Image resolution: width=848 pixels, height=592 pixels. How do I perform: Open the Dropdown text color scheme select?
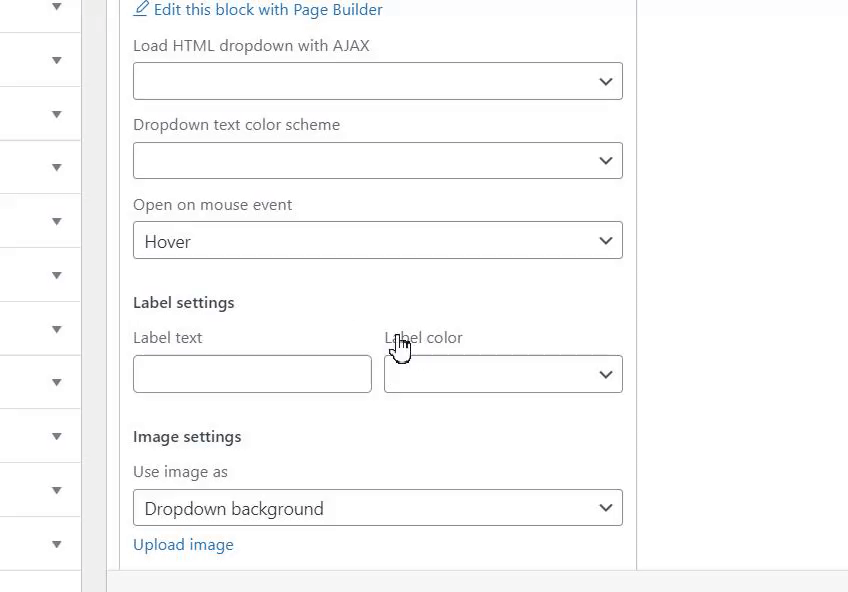coord(377,161)
